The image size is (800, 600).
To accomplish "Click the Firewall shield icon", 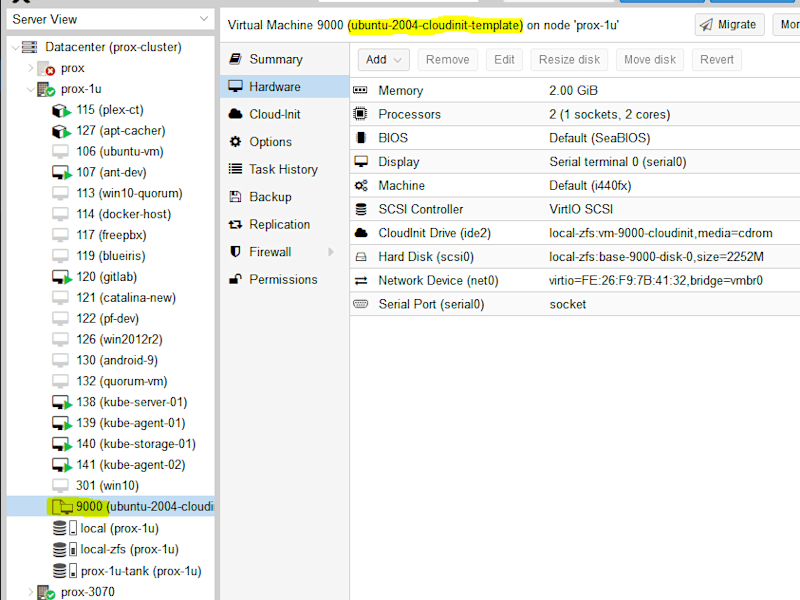I will pyautogui.click(x=235, y=252).
